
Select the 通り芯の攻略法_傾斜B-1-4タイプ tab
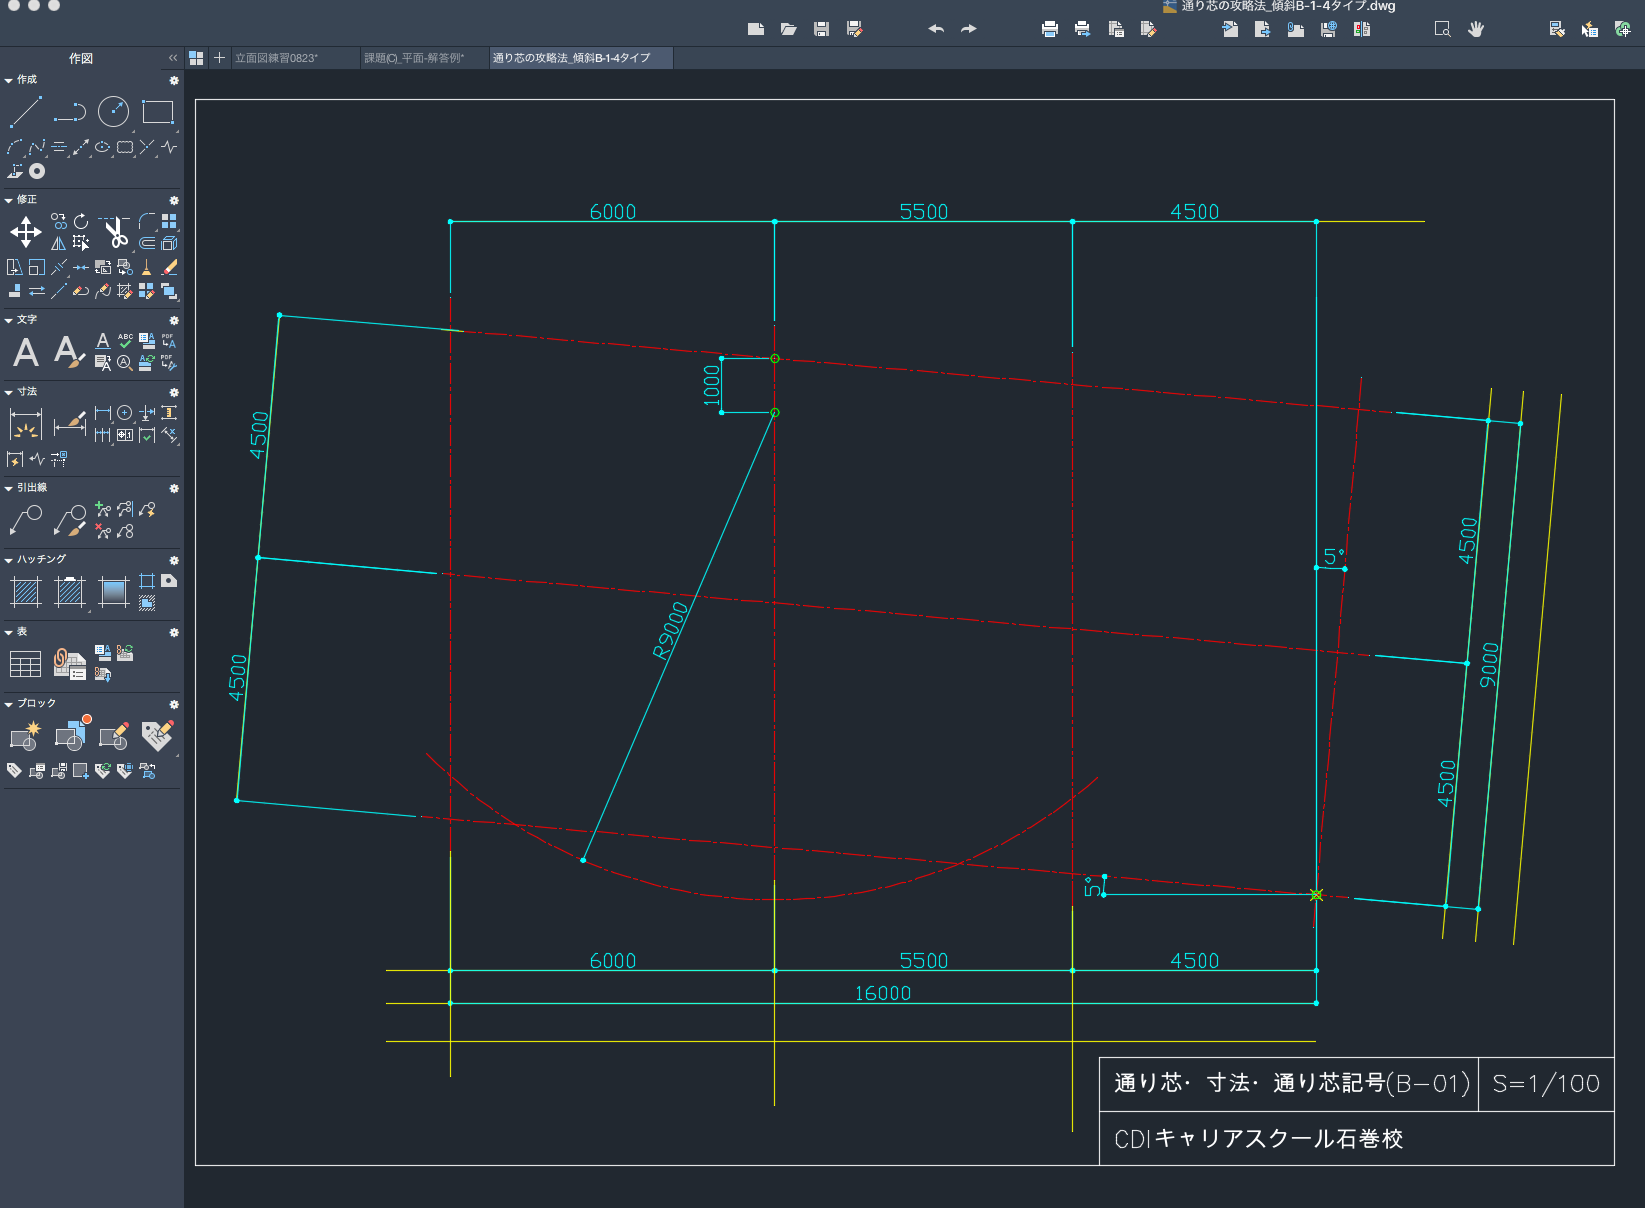click(580, 58)
